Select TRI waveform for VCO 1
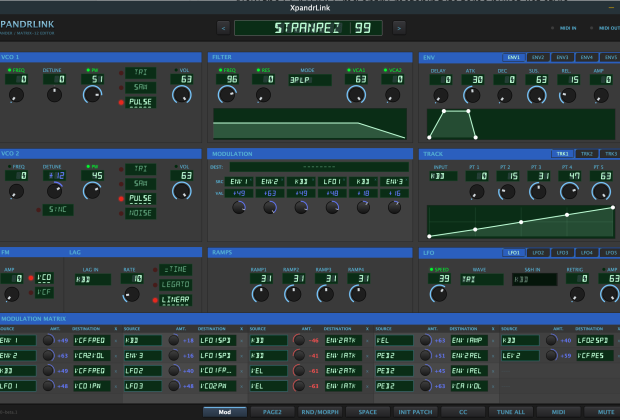The width and height of the screenshot is (620, 420). tap(140, 72)
